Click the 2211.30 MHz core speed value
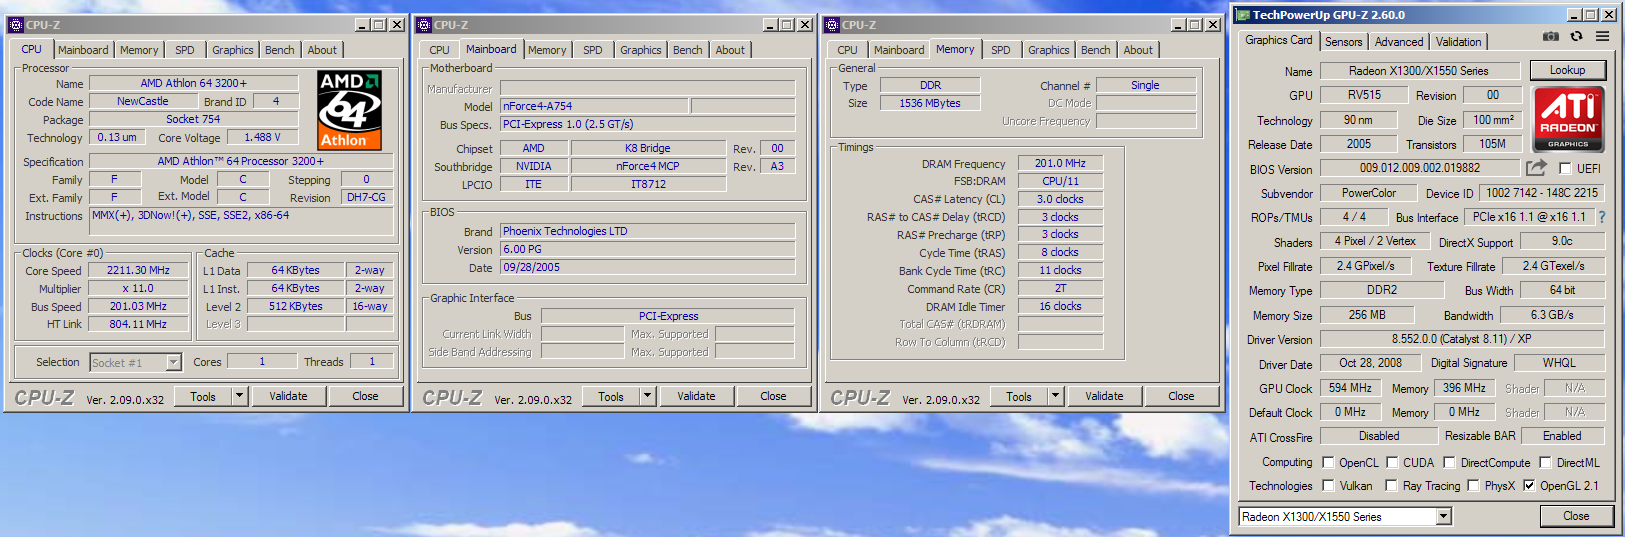1625x537 pixels. tap(138, 270)
